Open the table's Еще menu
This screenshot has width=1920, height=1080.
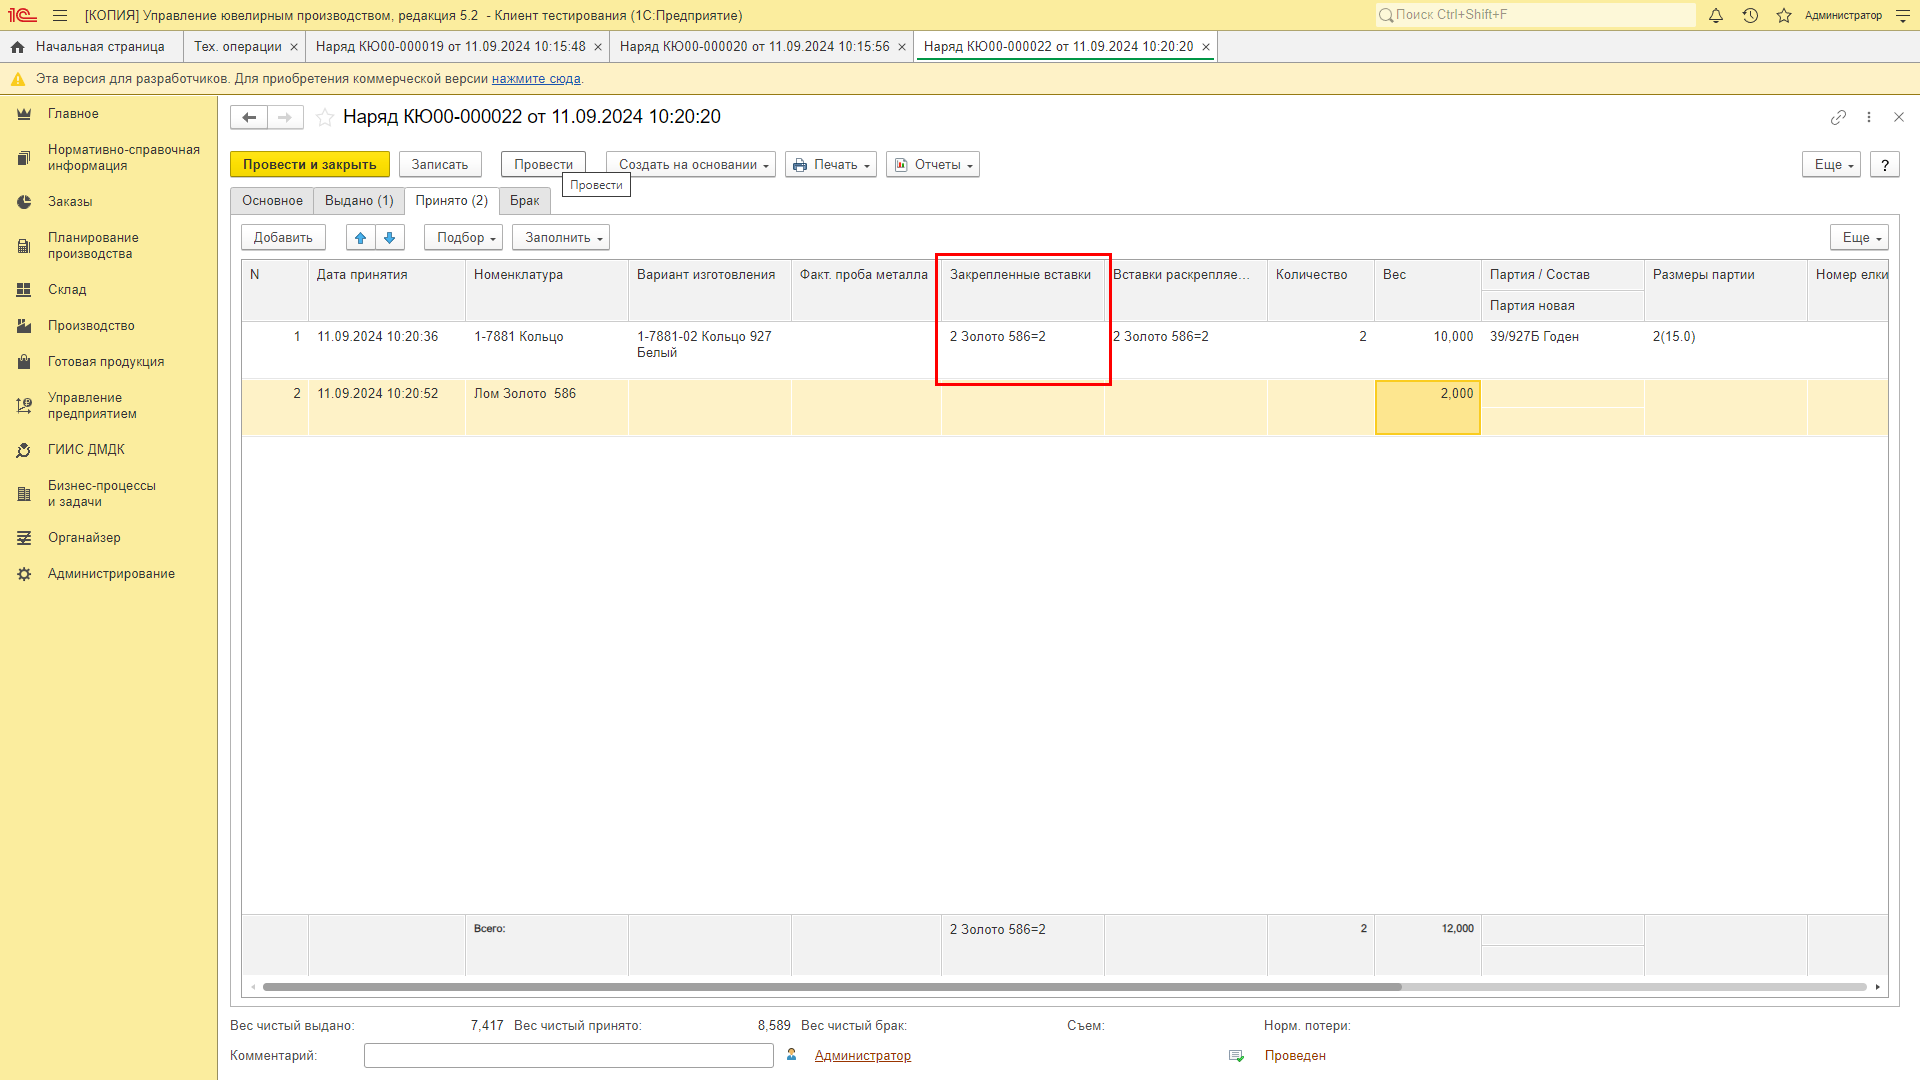(1859, 238)
